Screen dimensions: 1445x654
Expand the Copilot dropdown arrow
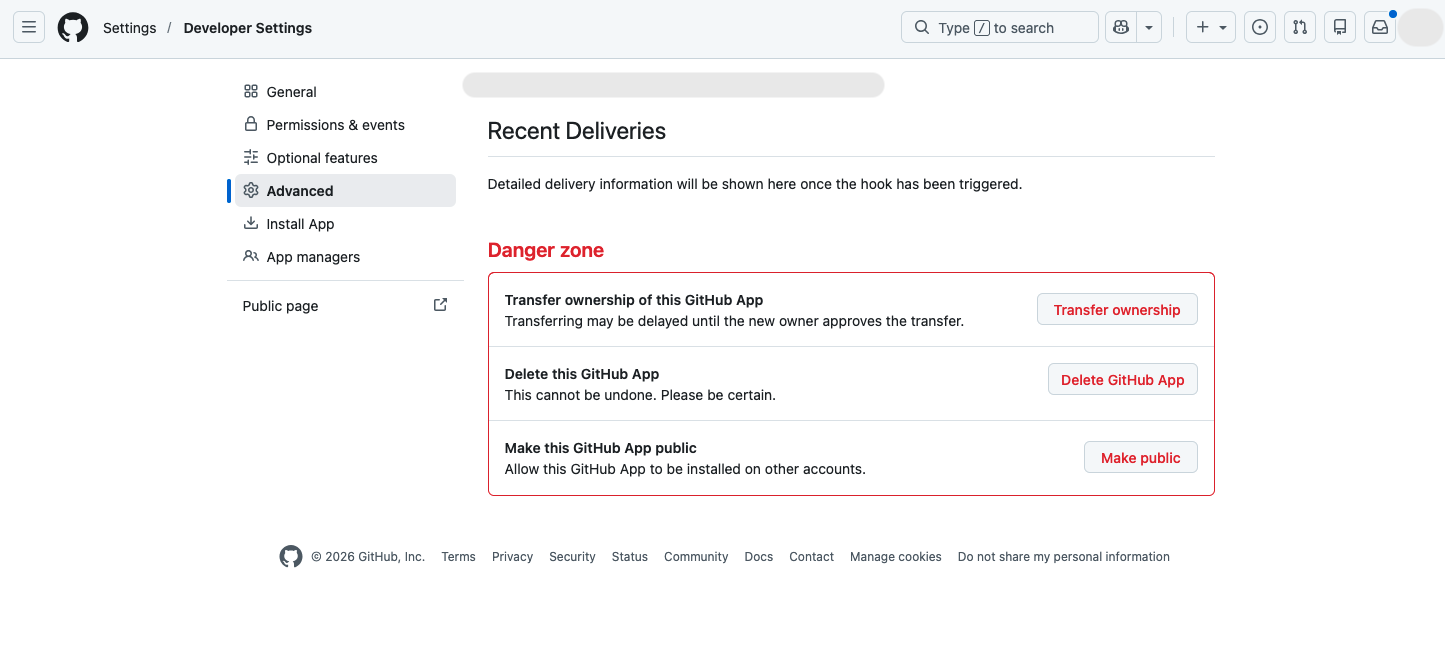(1149, 28)
